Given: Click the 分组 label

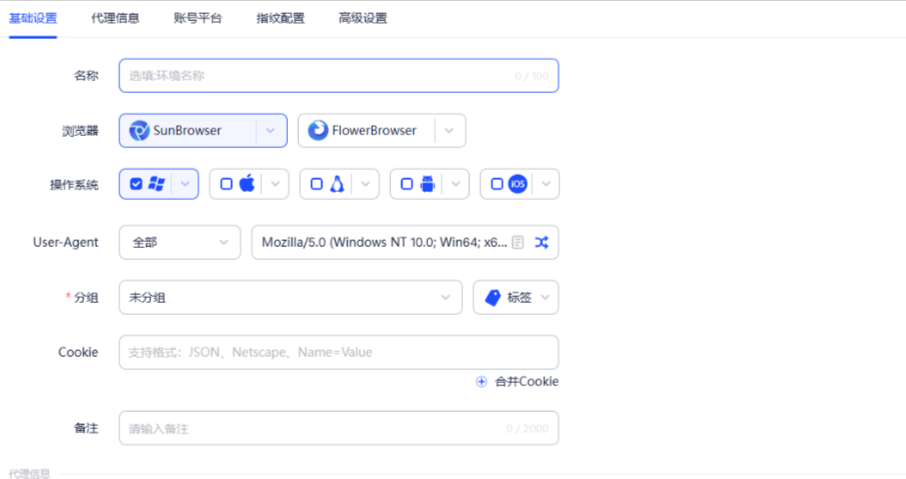Looking at the screenshot, I should click(86, 298).
